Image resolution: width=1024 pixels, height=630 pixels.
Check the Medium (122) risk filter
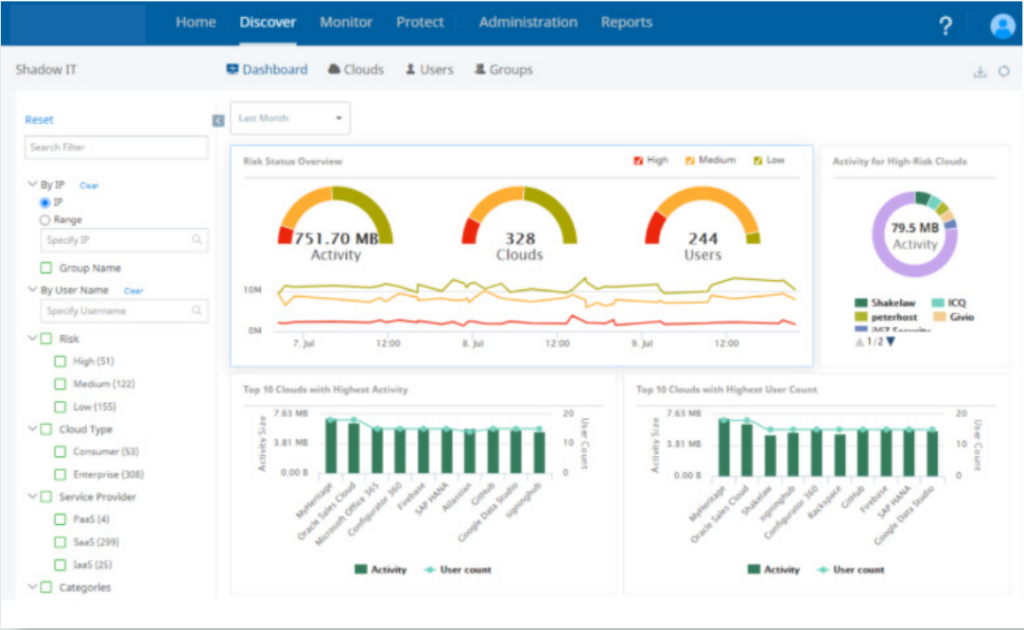click(x=60, y=384)
